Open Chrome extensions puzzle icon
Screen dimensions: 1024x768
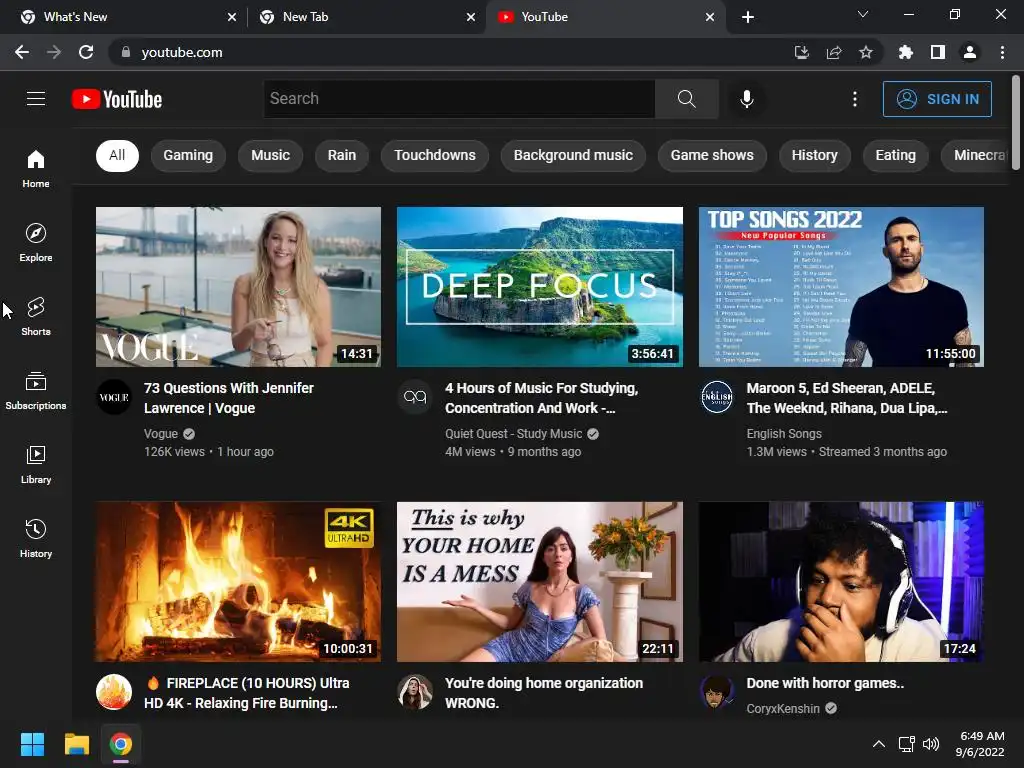click(x=906, y=52)
